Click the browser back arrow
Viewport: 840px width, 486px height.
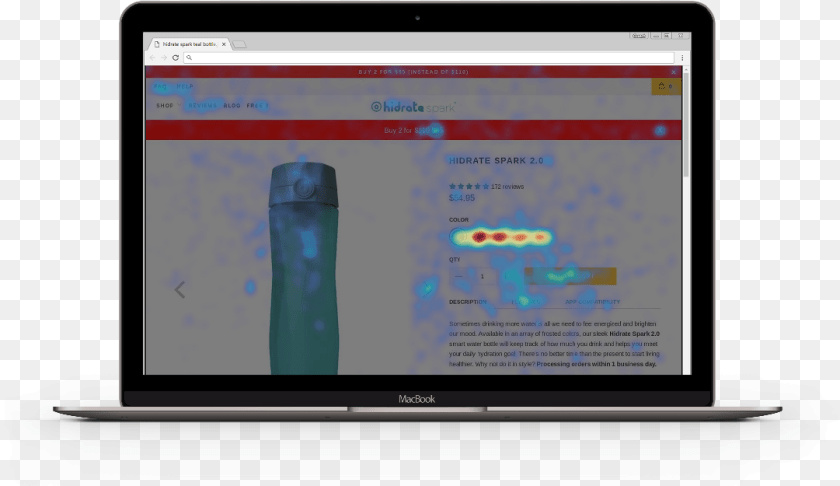[153, 57]
